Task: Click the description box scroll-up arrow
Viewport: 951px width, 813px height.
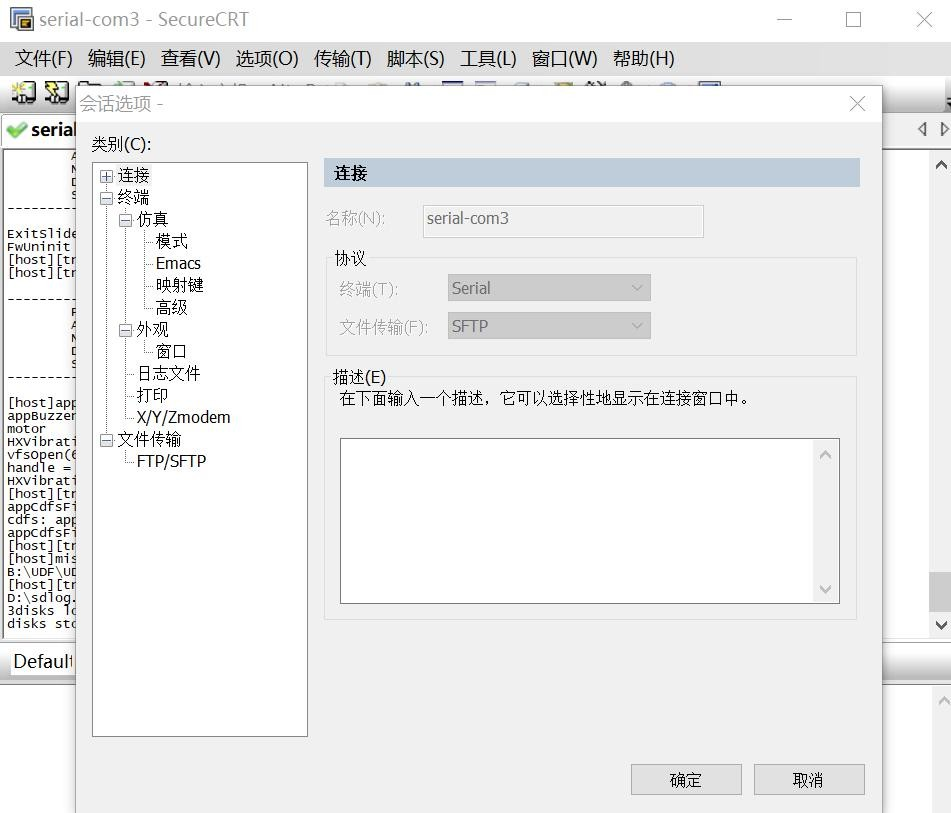Action: coord(825,454)
